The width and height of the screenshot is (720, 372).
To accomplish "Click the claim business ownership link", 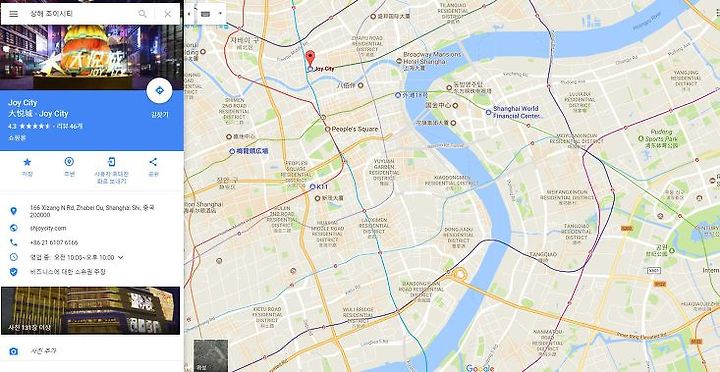I will pos(68,272).
